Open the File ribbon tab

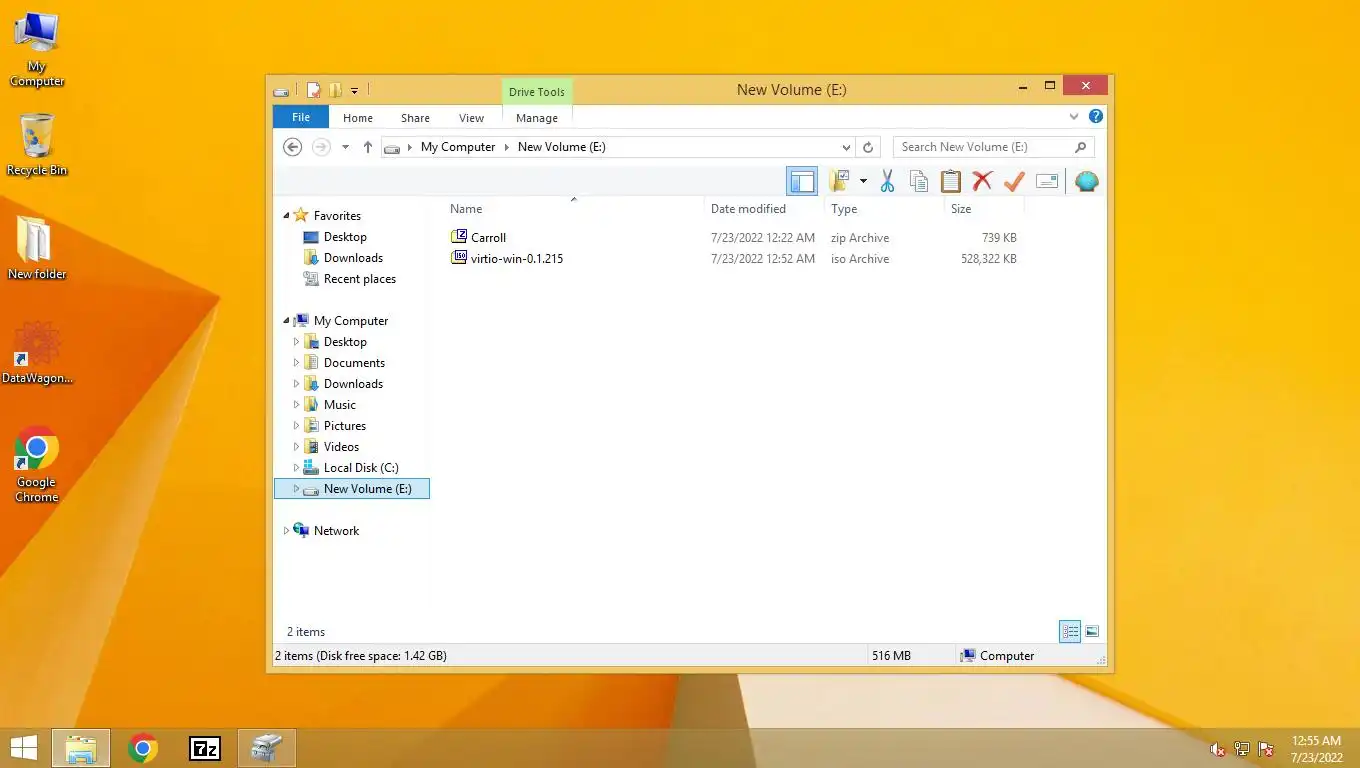click(301, 117)
